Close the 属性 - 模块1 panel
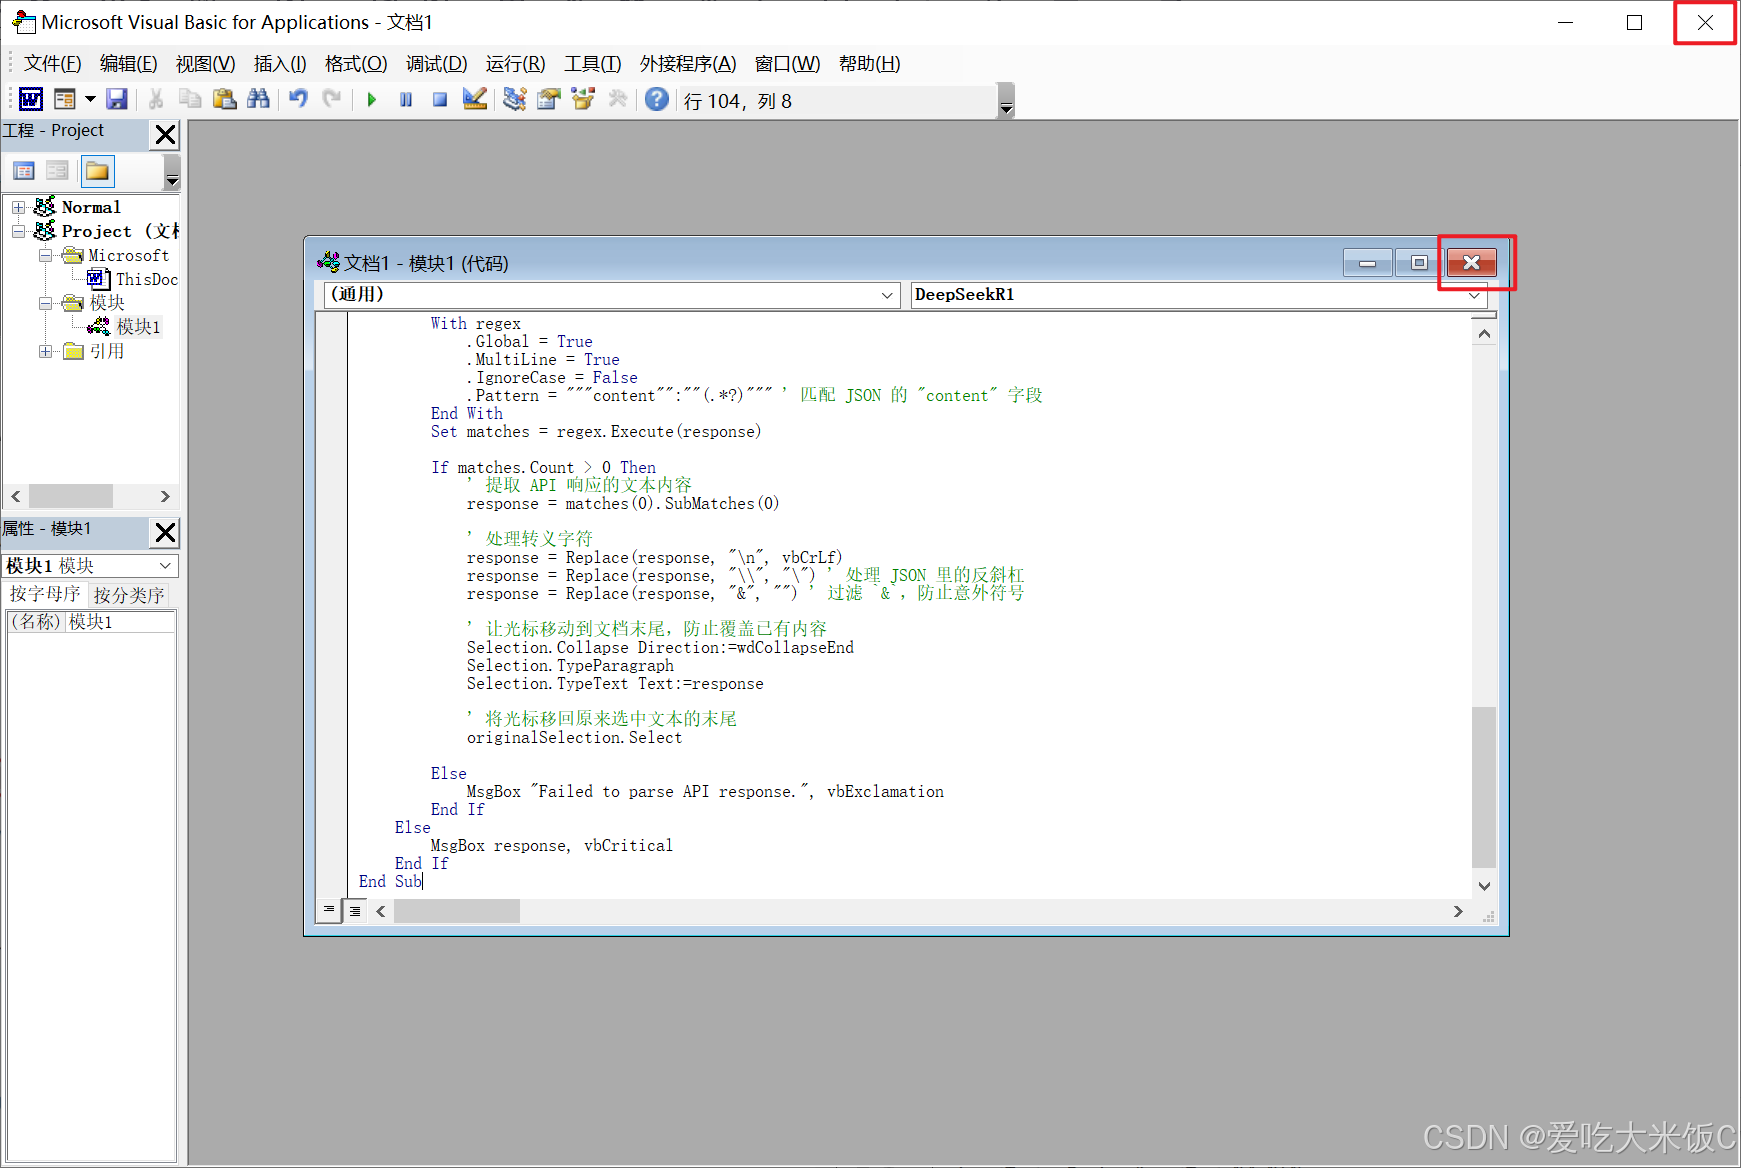The width and height of the screenshot is (1741, 1168). (x=166, y=532)
